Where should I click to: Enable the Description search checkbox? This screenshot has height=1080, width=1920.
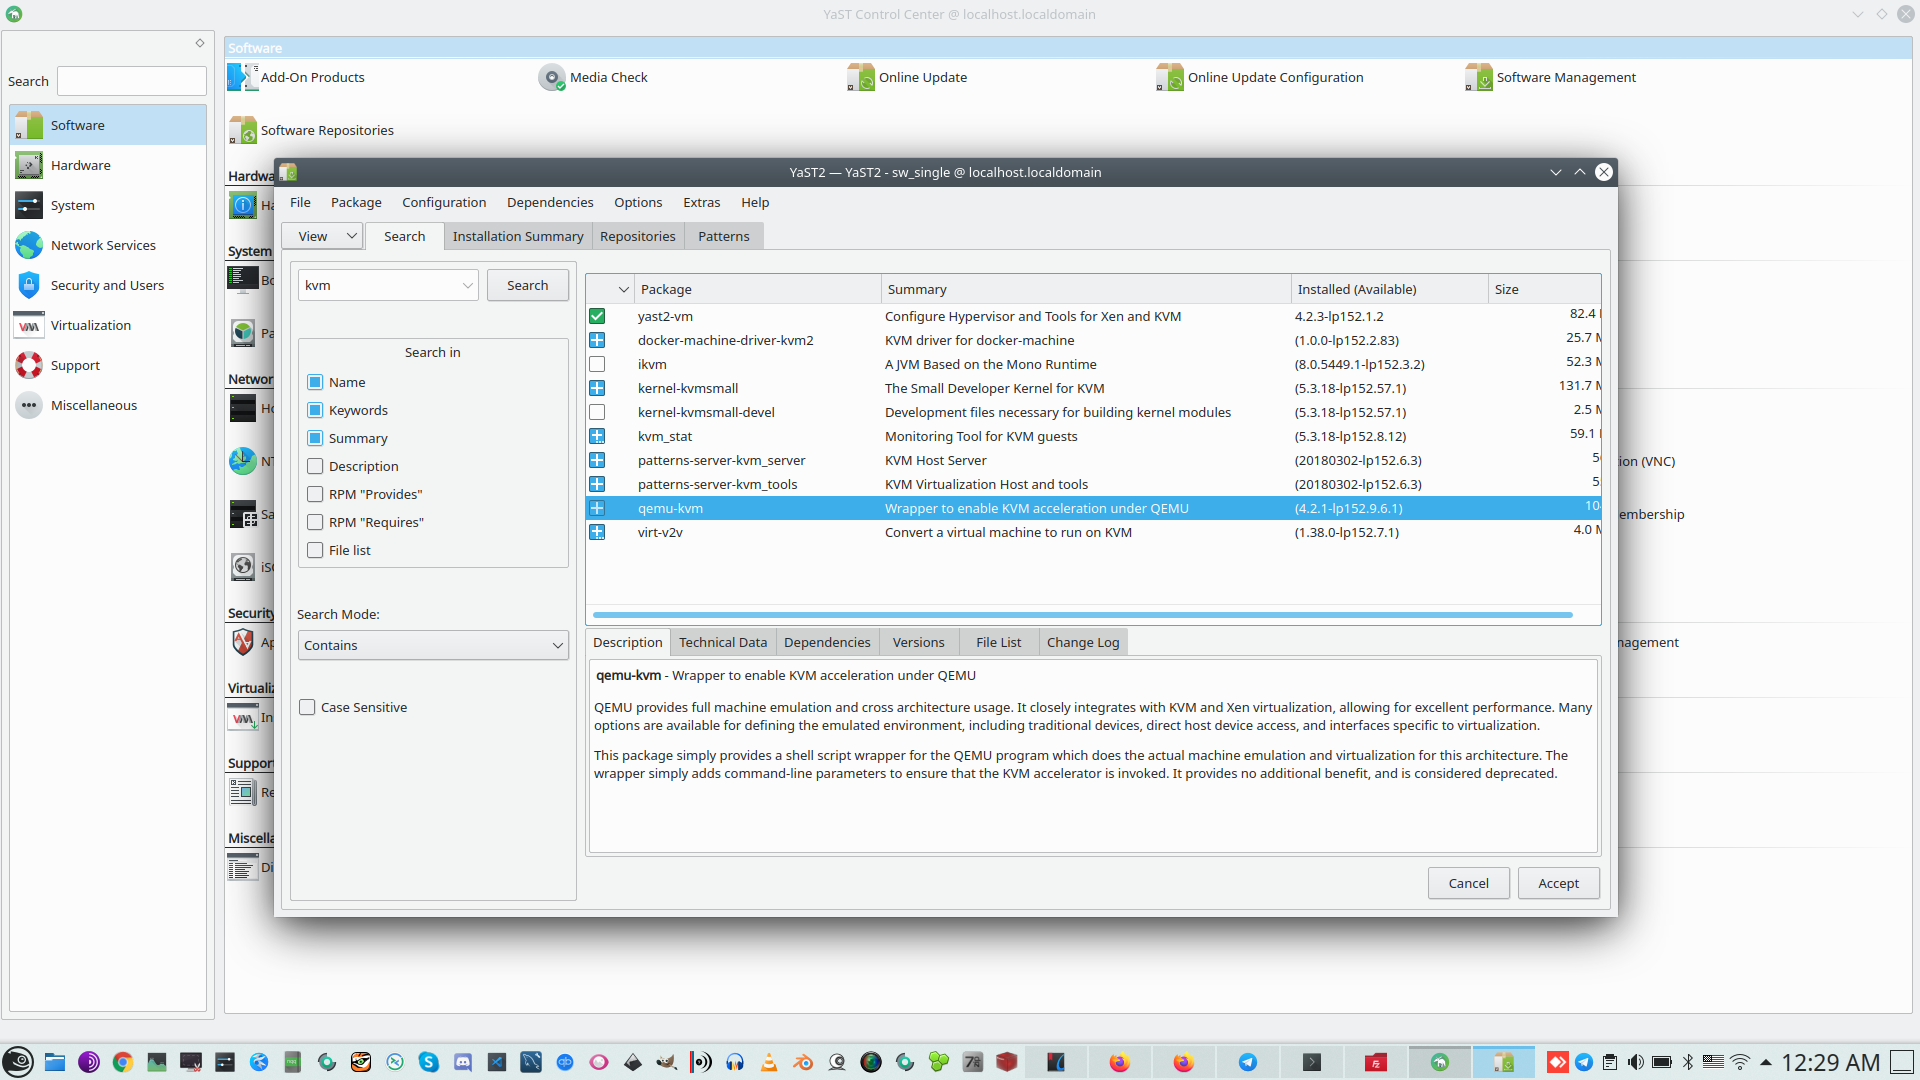click(315, 466)
